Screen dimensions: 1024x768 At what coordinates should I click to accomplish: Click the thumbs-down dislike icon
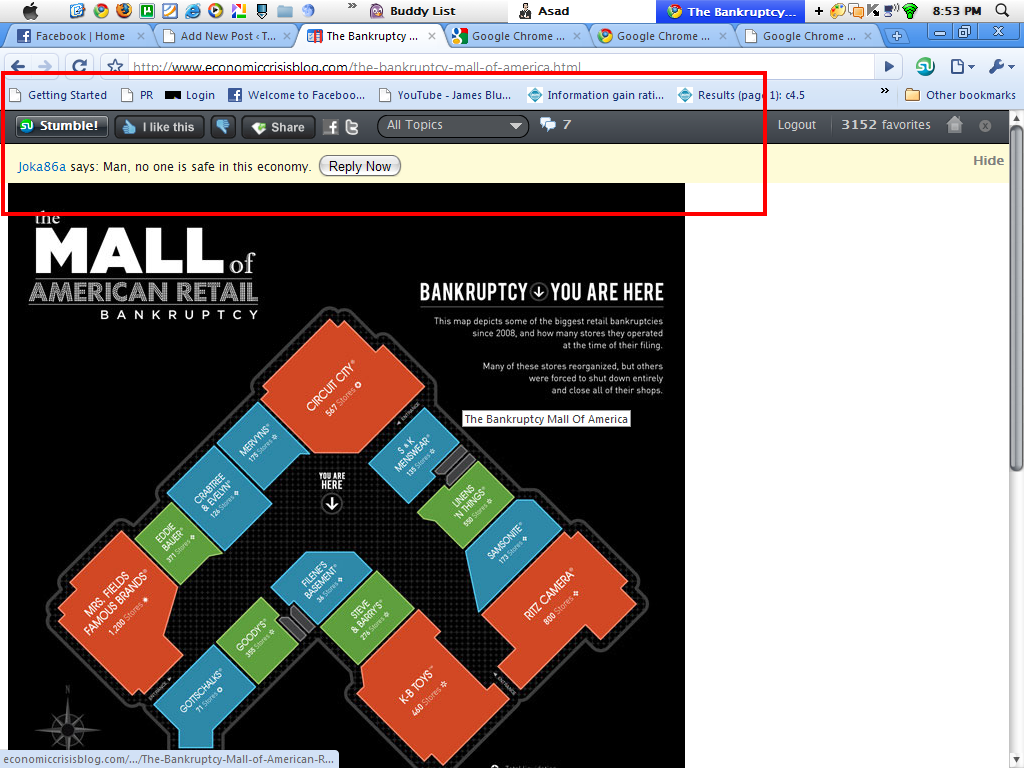(x=223, y=127)
